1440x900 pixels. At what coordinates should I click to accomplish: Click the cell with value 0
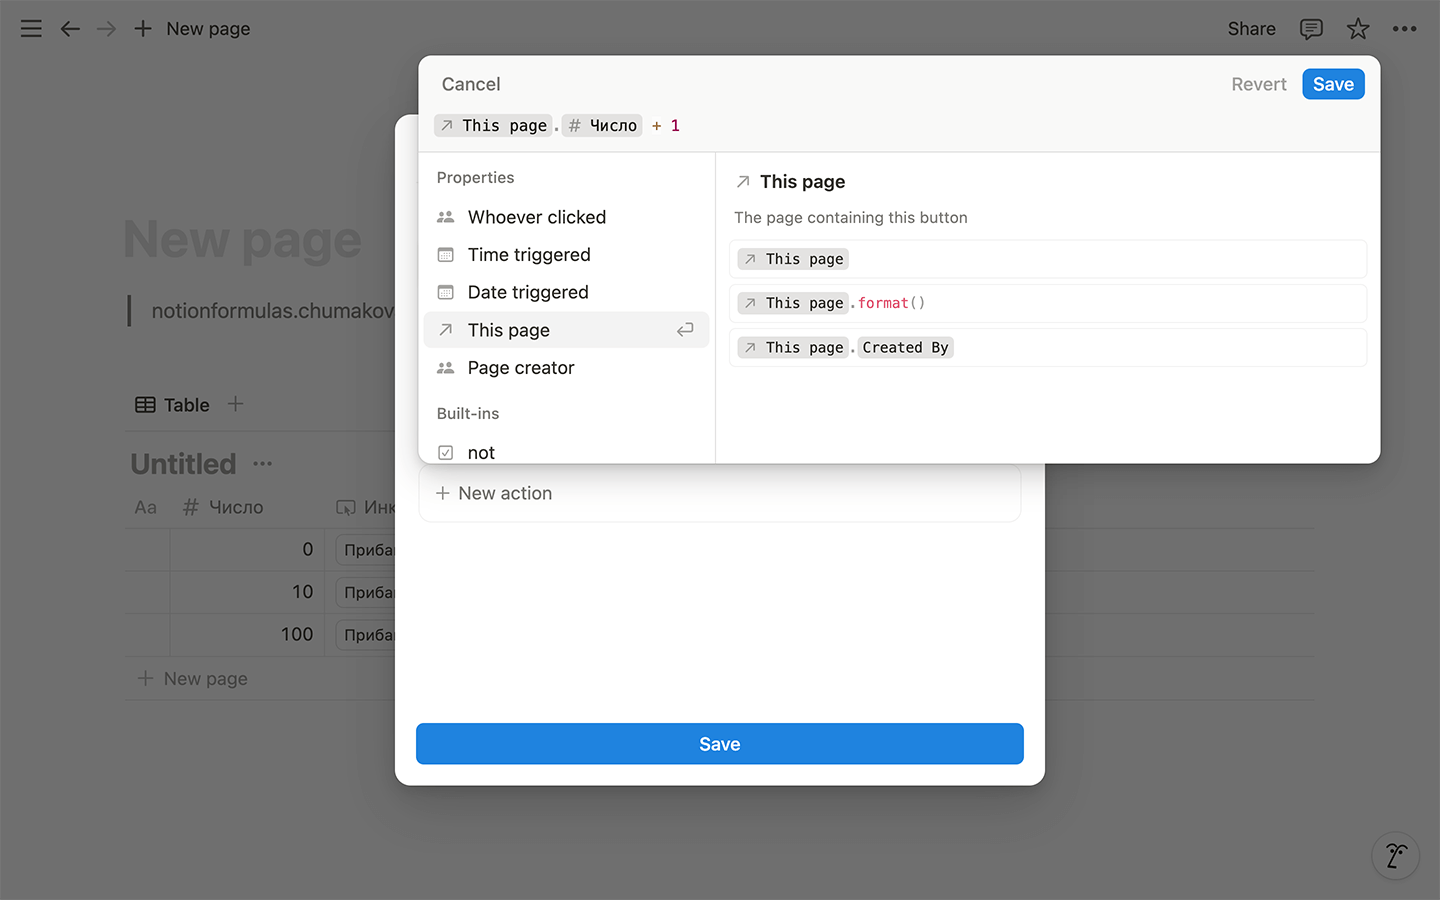click(x=247, y=550)
